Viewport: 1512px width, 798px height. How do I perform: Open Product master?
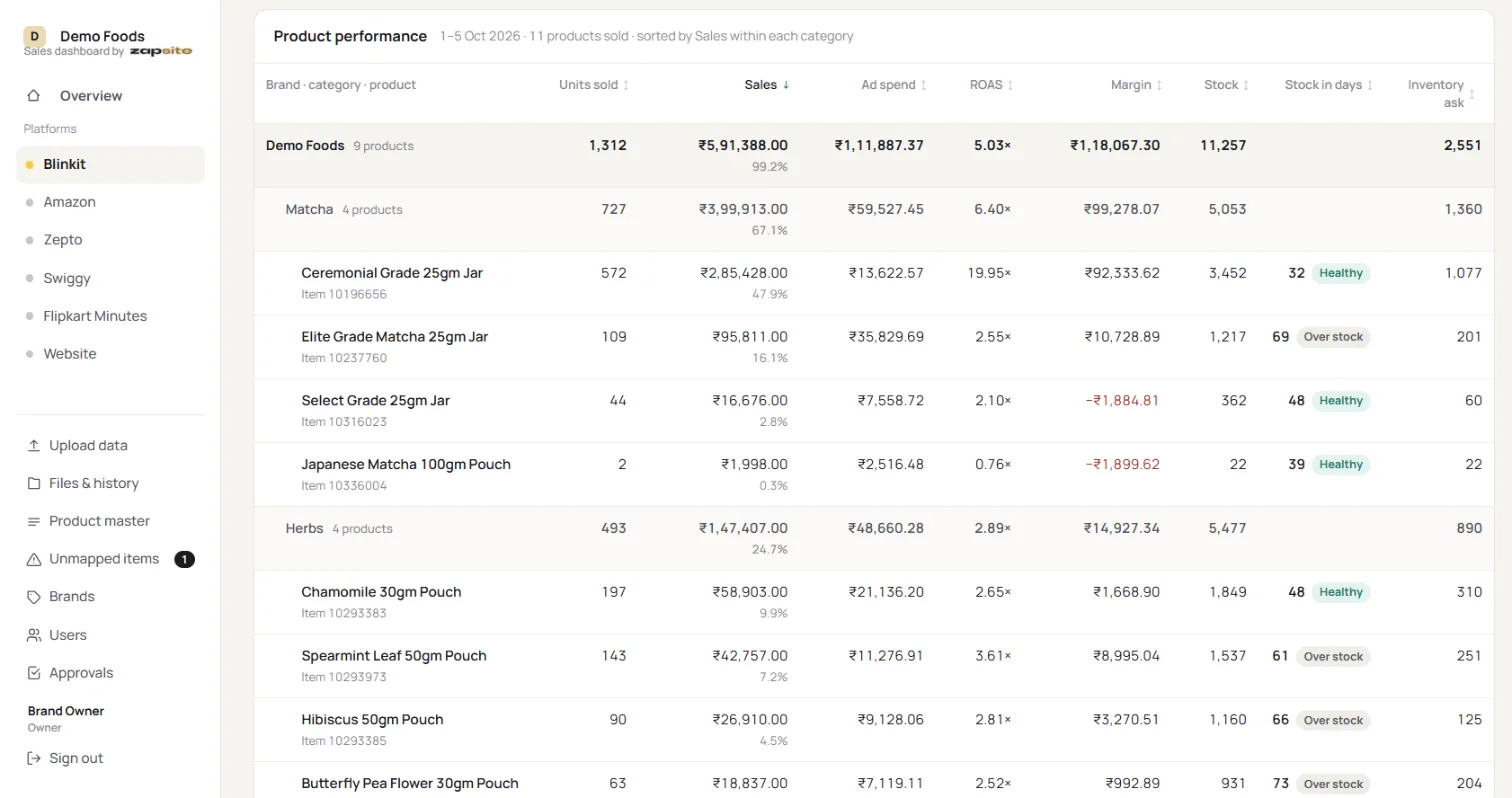click(x=110, y=521)
